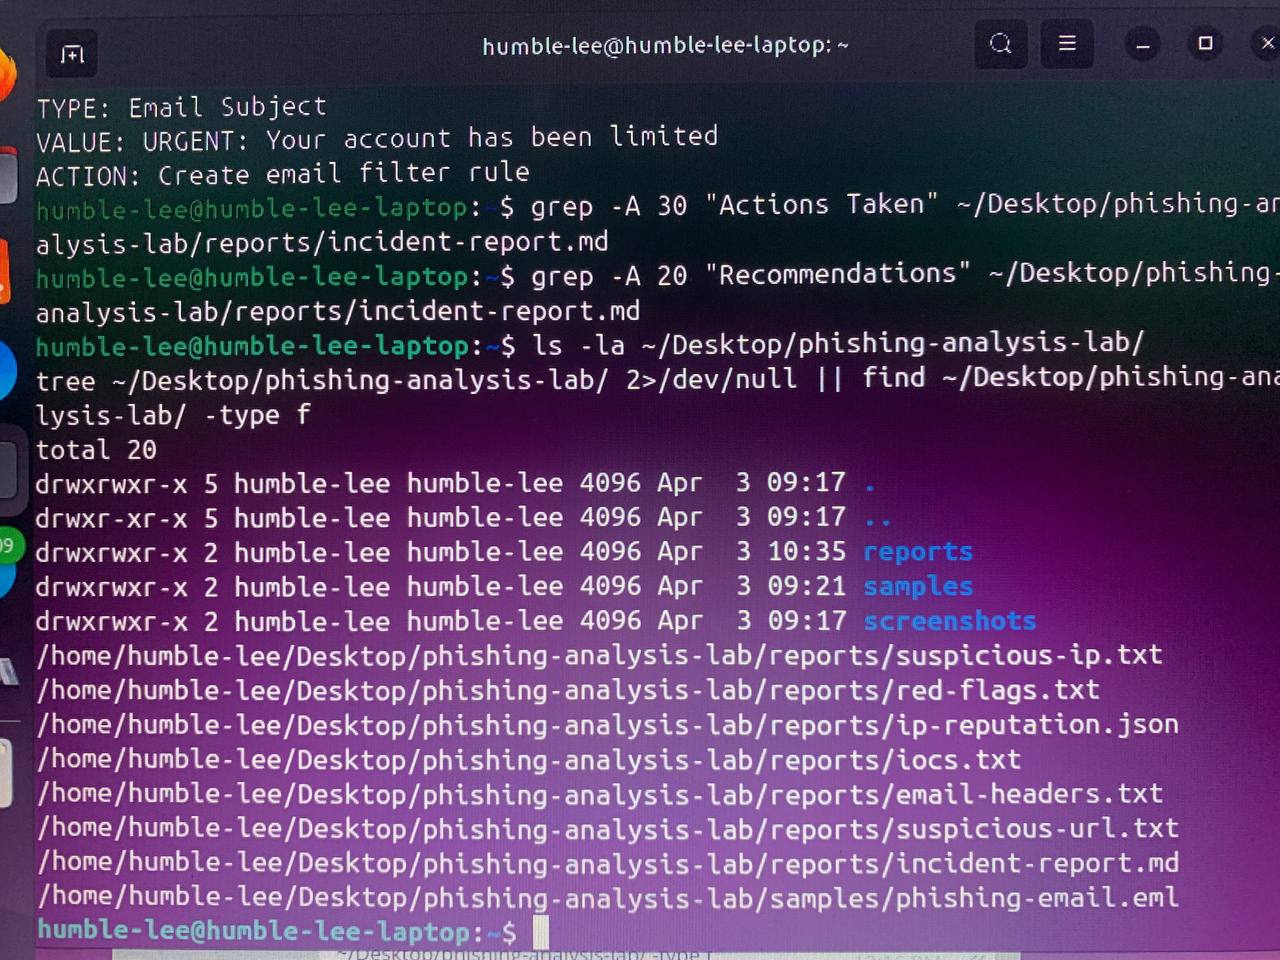Click the incident-report.md file path in the listing

pyautogui.click(x=608, y=863)
